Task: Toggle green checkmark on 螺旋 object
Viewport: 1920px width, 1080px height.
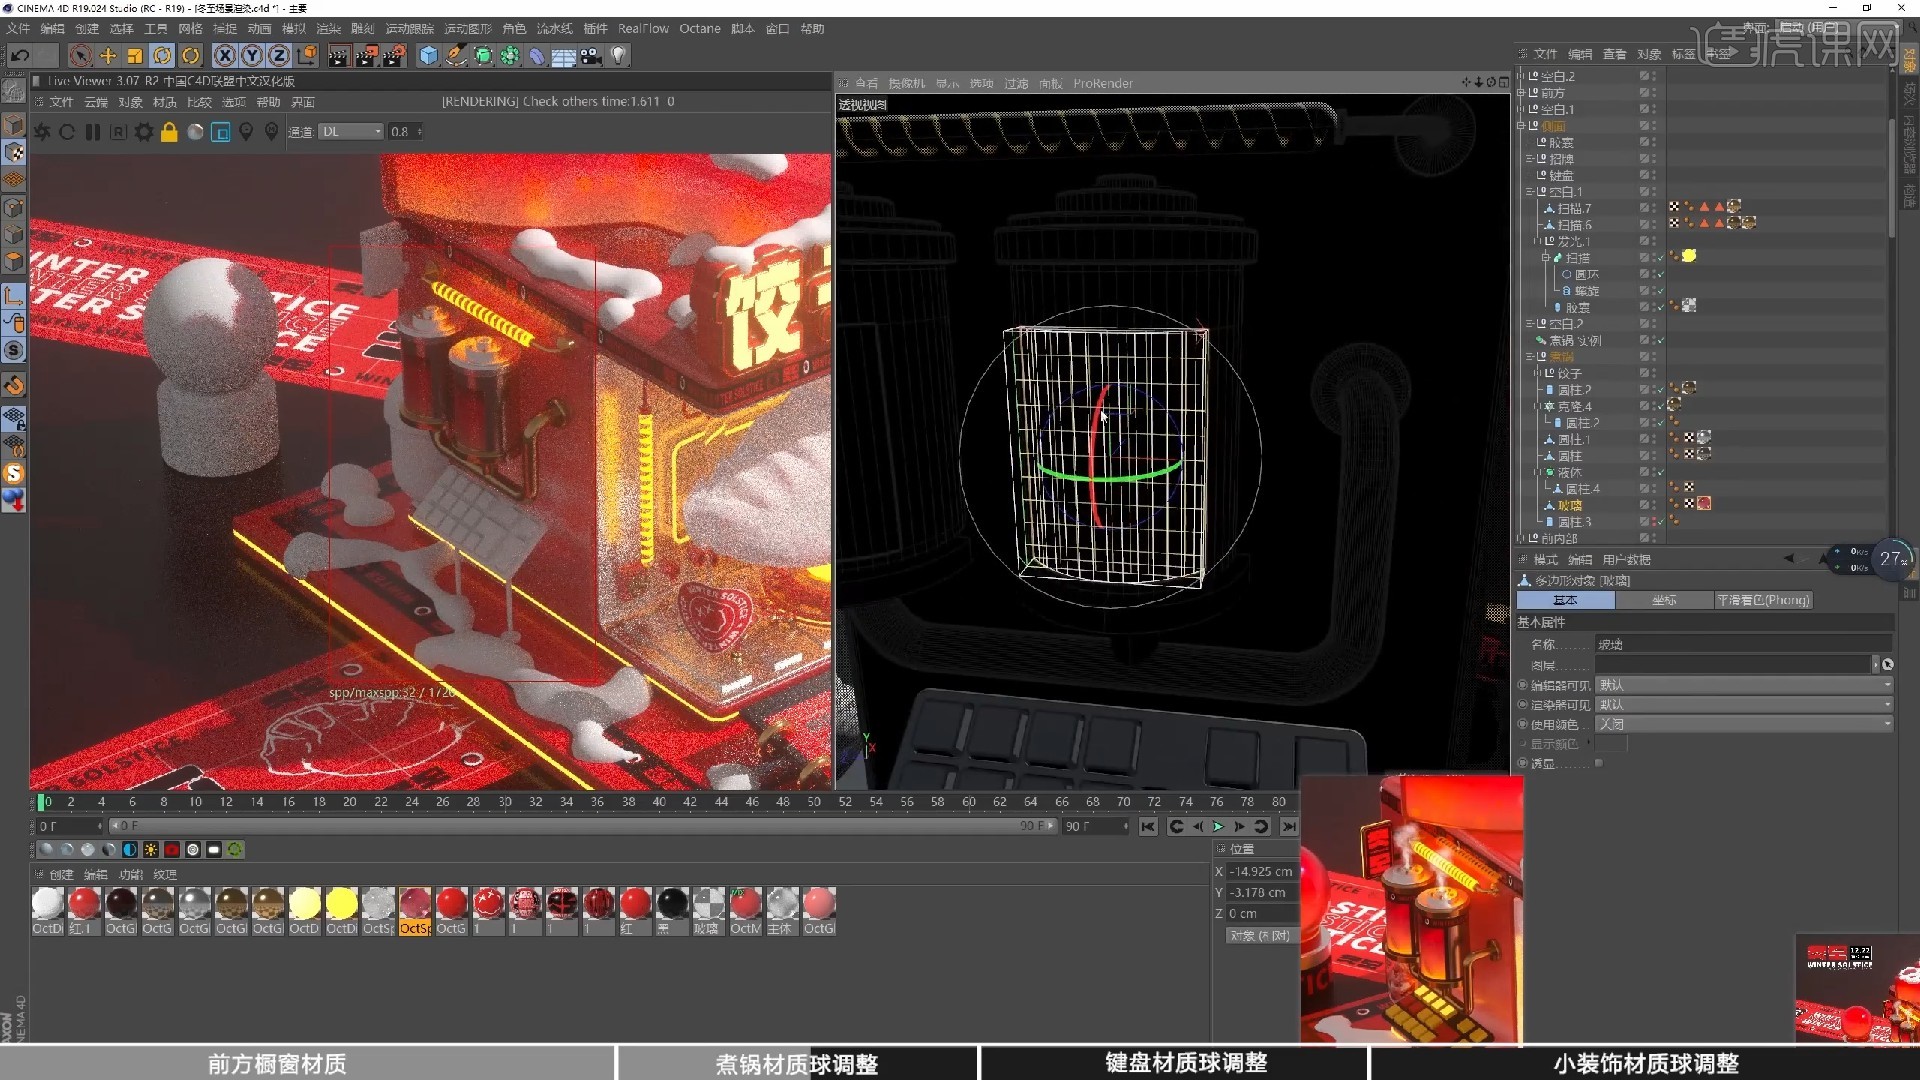Action: coord(1660,291)
